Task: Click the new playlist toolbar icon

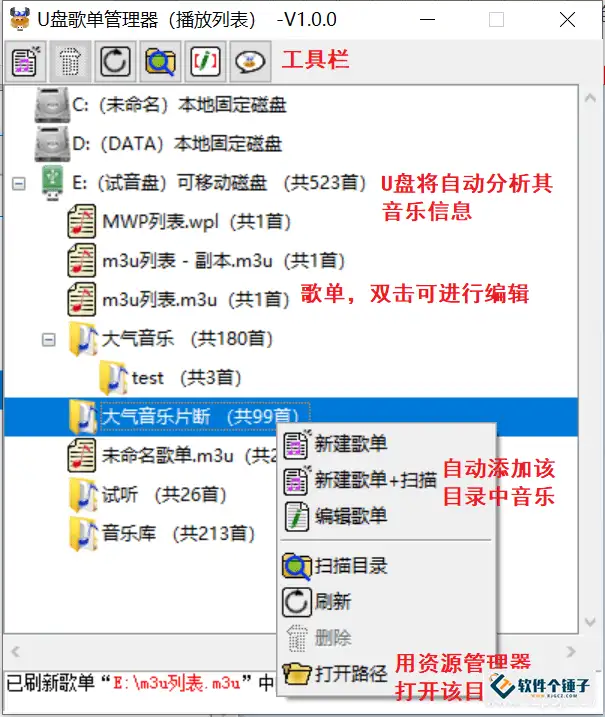Action: tap(25, 61)
